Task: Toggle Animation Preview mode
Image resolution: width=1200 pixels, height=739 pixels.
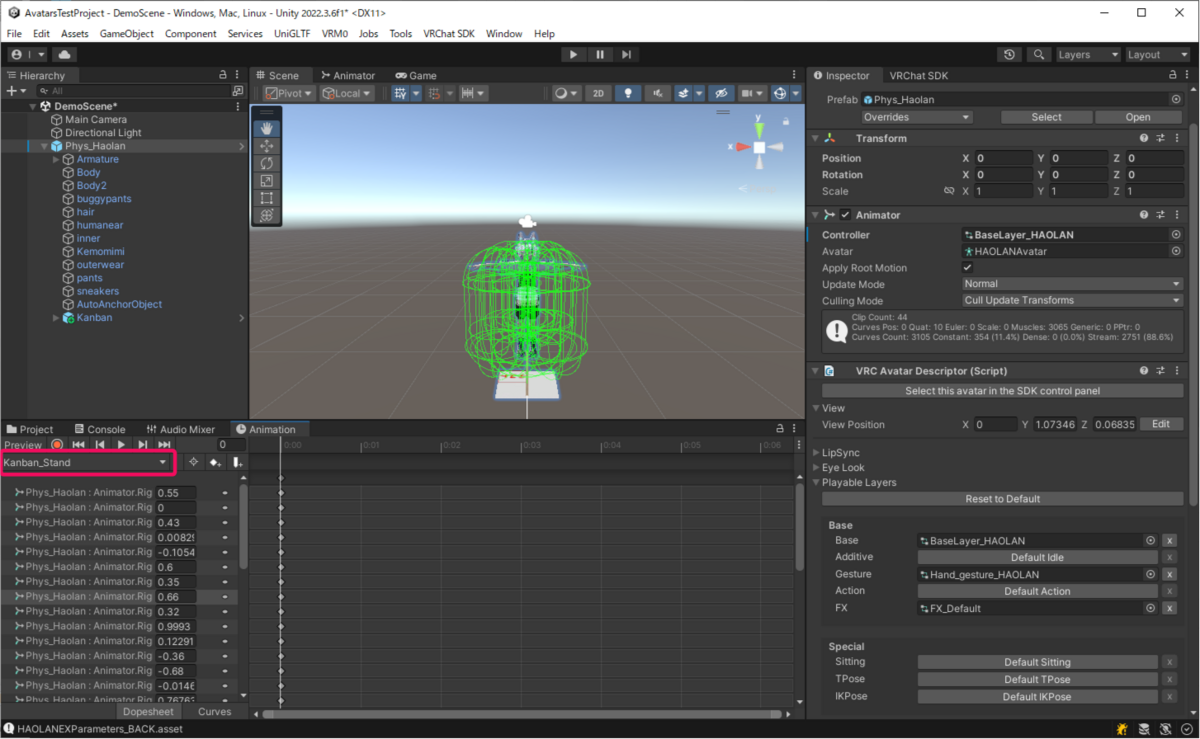Action: (23, 445)
